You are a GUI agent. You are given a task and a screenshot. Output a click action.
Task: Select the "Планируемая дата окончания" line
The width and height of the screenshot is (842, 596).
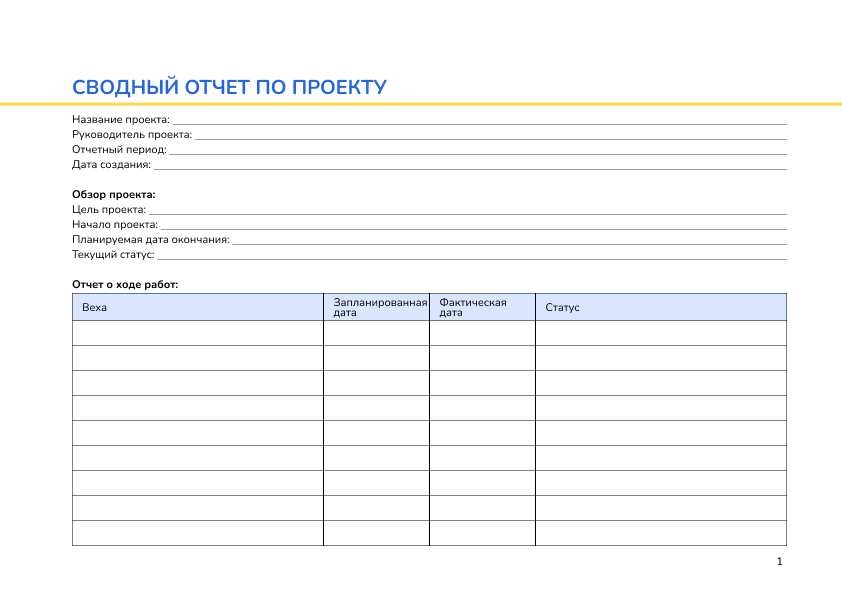click(509, 241)
